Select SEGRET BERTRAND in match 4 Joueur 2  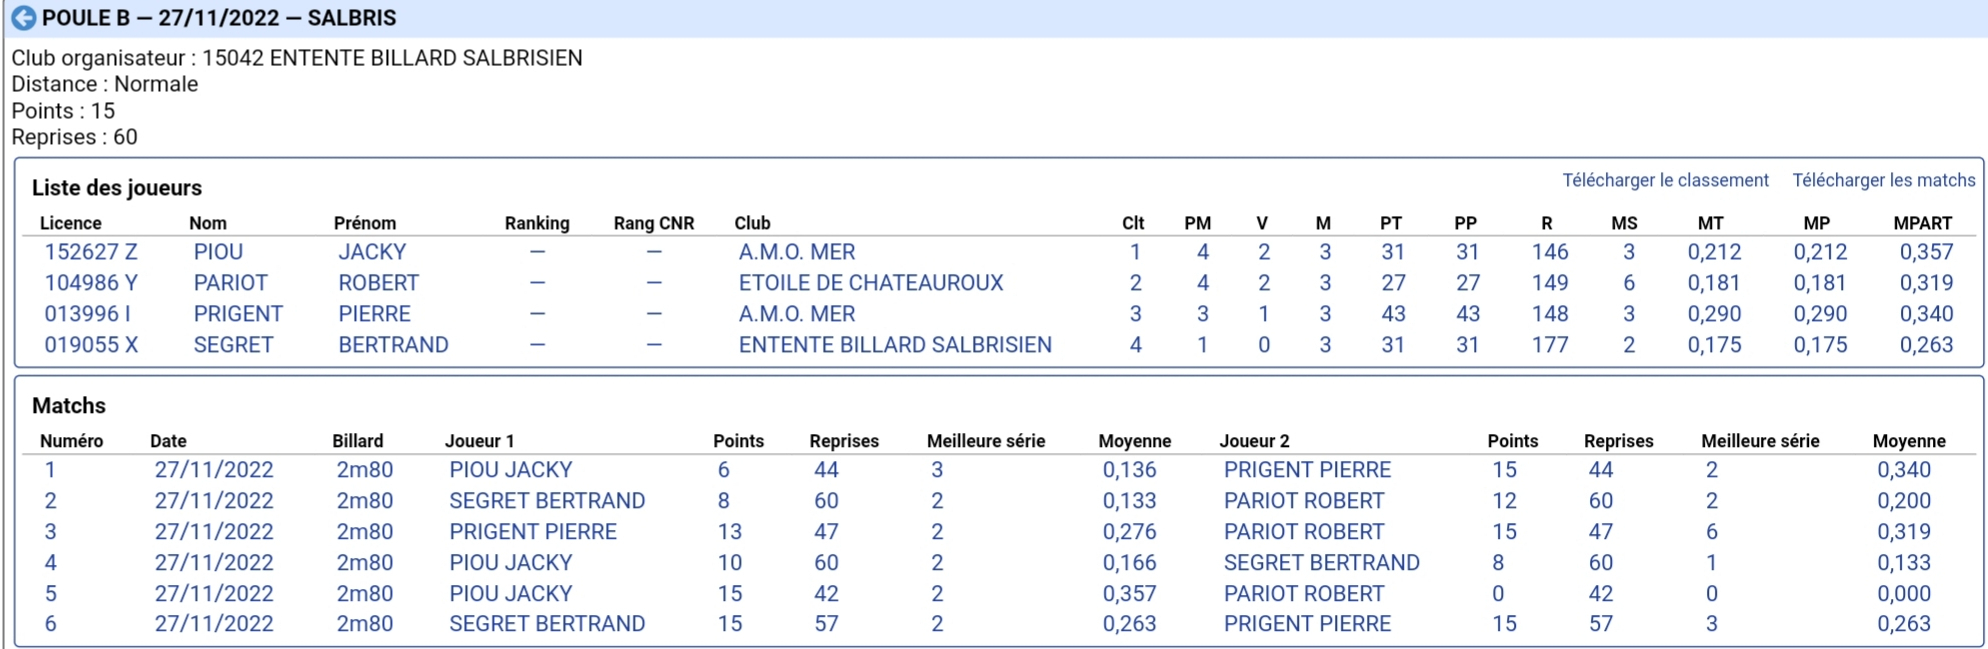pos(1321,563)
